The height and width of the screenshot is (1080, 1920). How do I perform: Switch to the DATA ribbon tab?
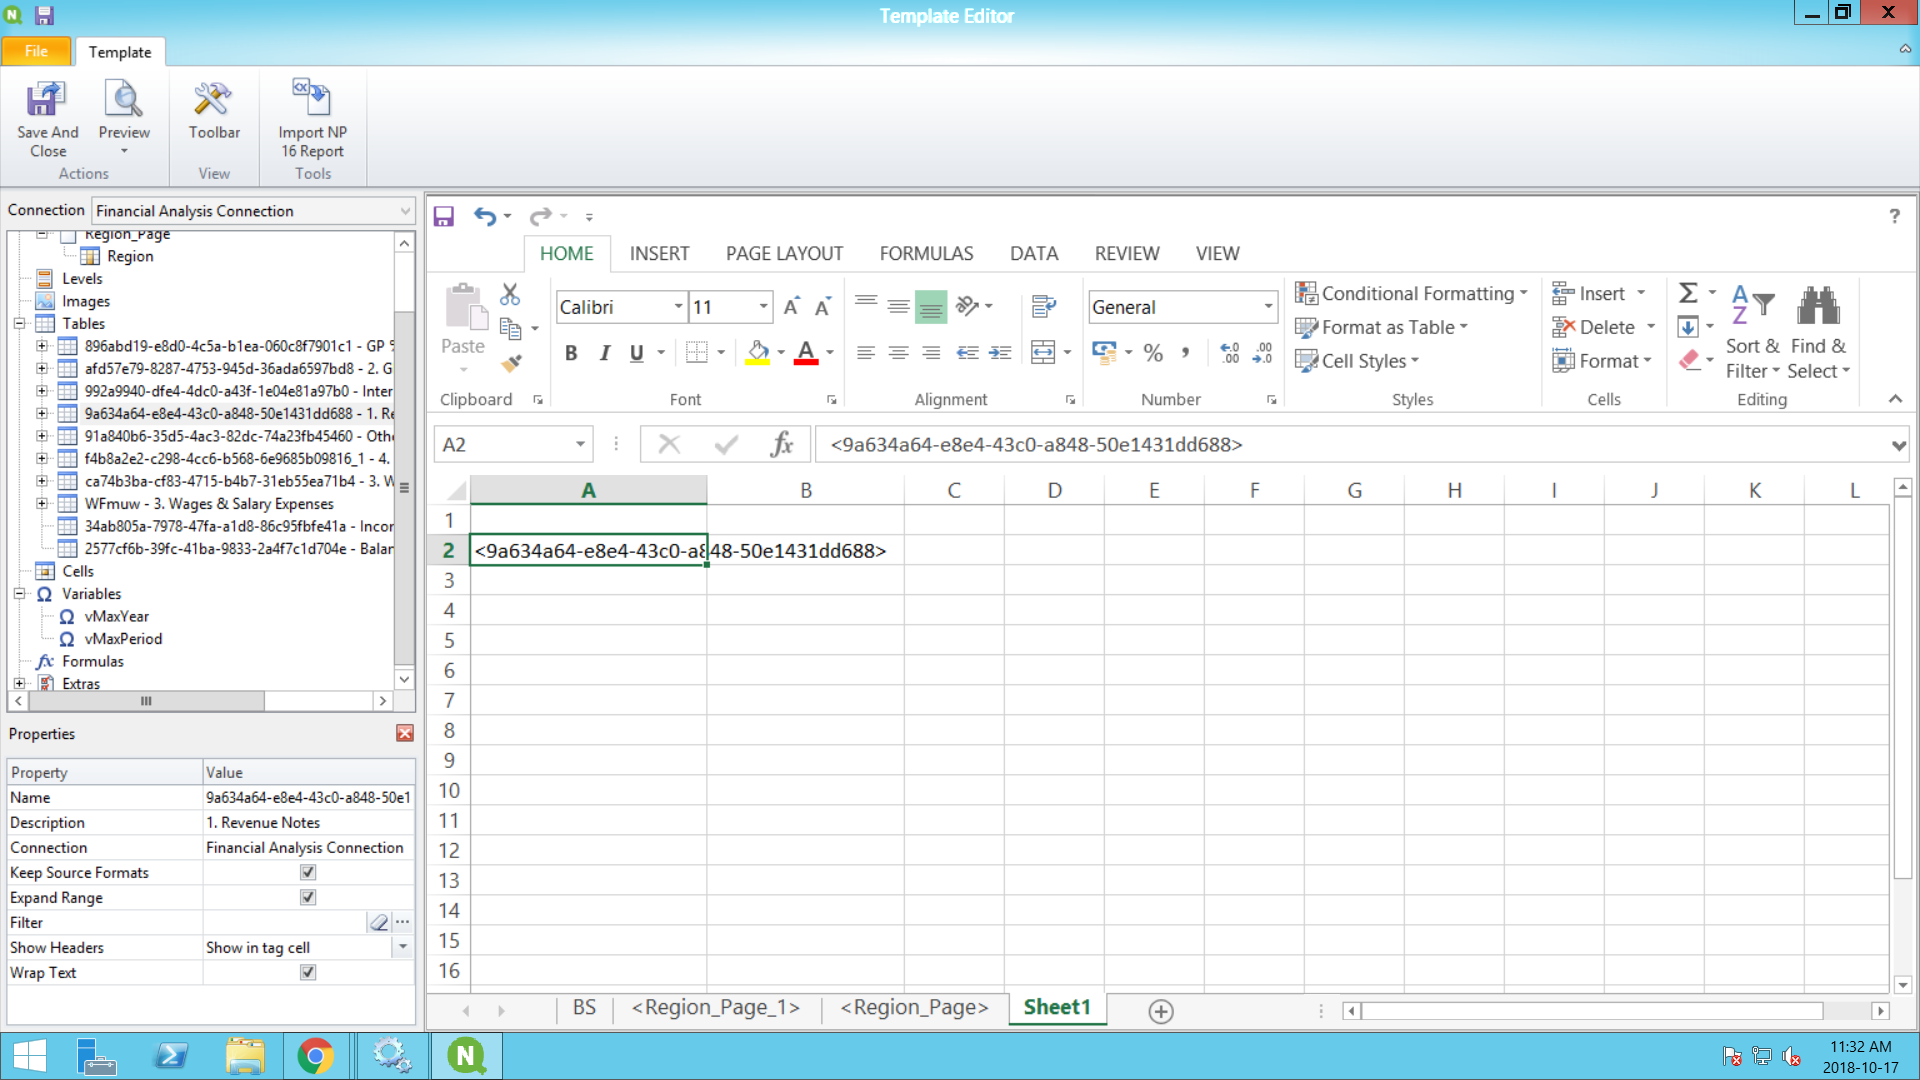pyautogui.click(x=1034, y=254)
